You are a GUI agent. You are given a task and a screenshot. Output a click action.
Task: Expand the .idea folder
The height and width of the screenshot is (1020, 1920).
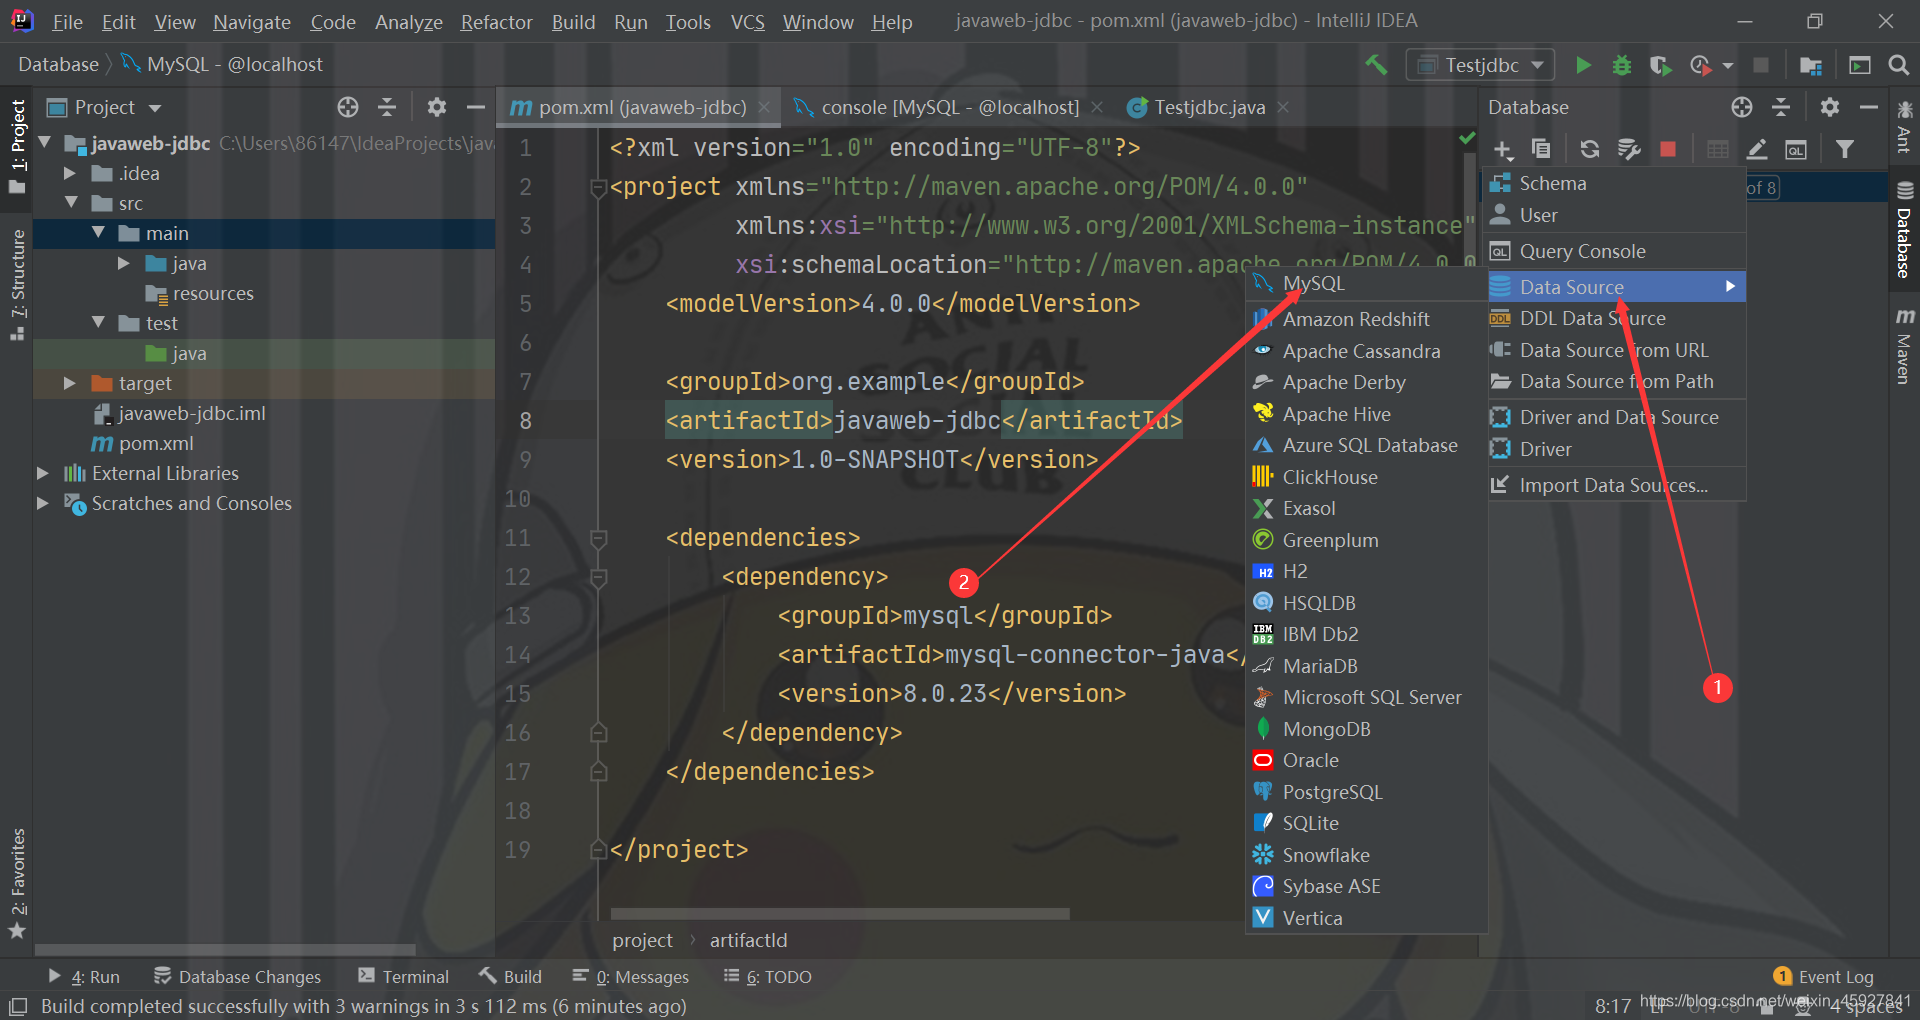pos(70,173)
